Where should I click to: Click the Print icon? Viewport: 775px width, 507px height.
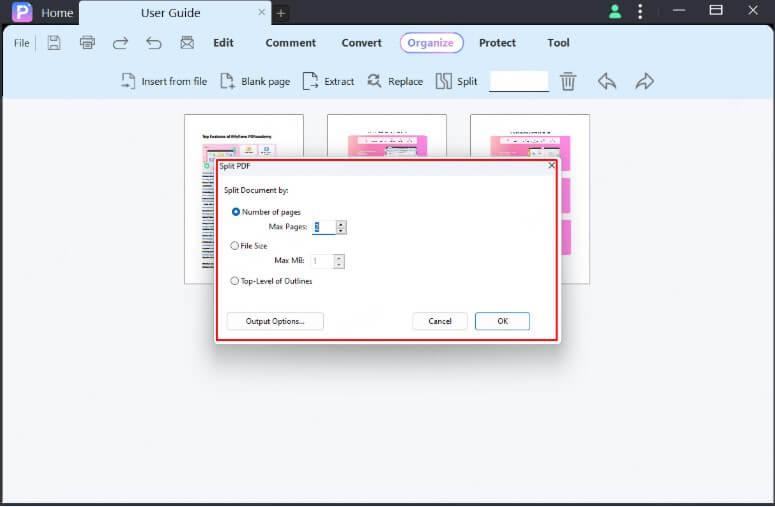(x=87, y=42)
